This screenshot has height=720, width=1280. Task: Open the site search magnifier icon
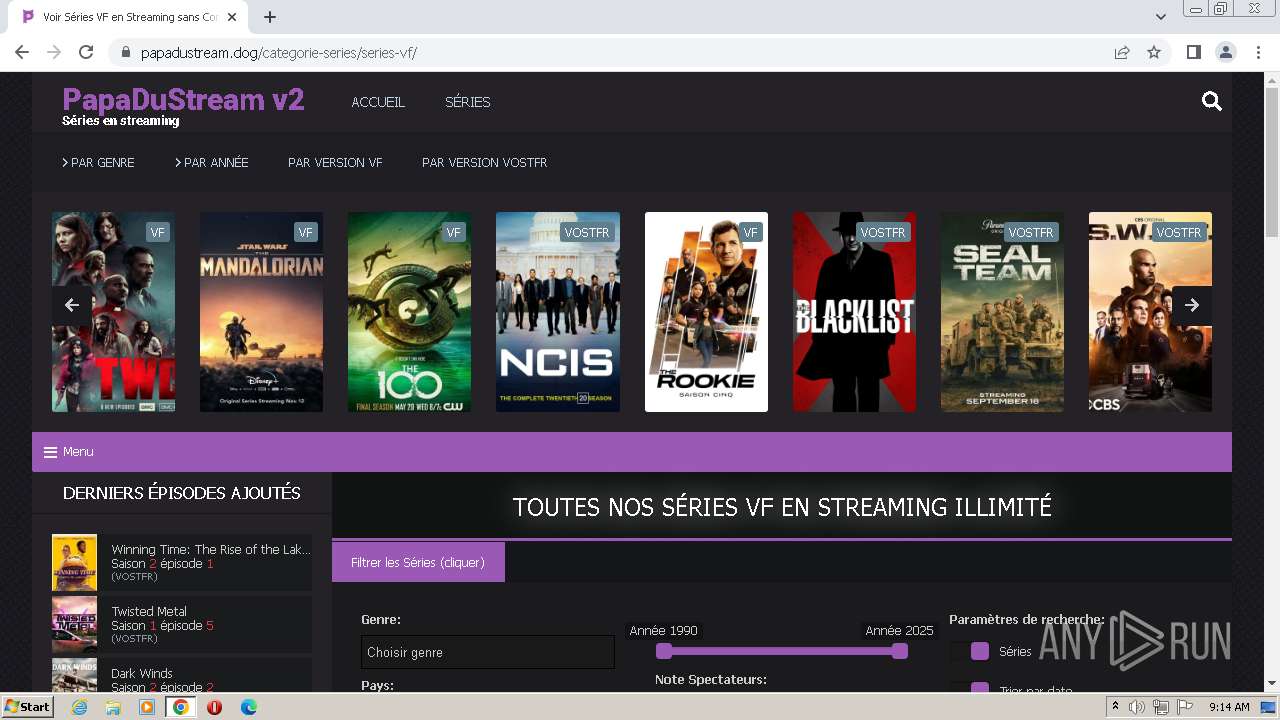1211,101
